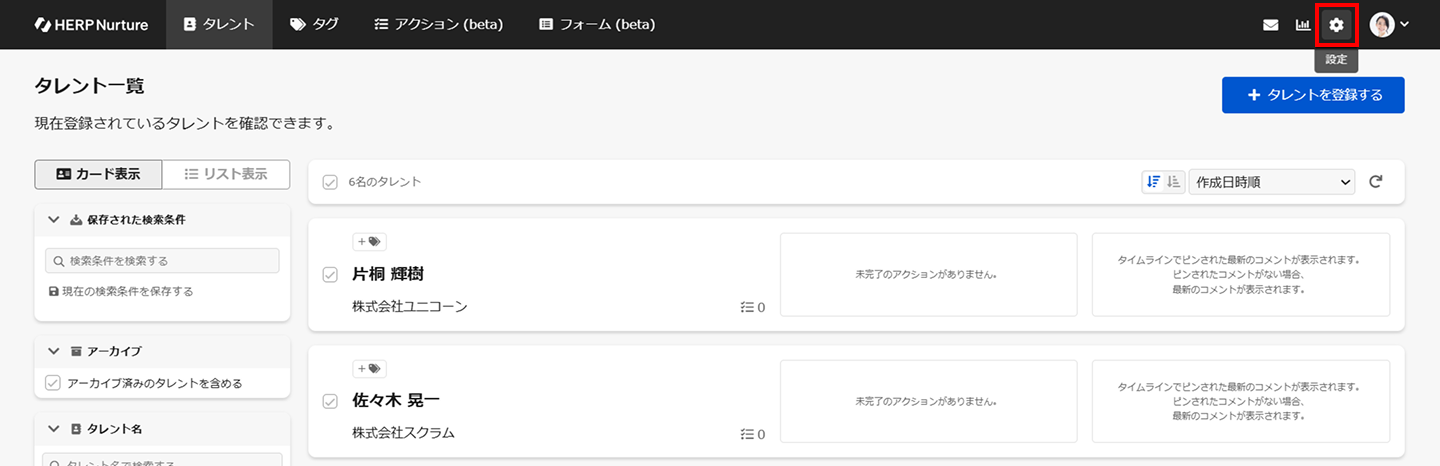This screenshot has width=1440, height=466.
Task: Switch to the タグ tab
Action: [x=314, y=25]
